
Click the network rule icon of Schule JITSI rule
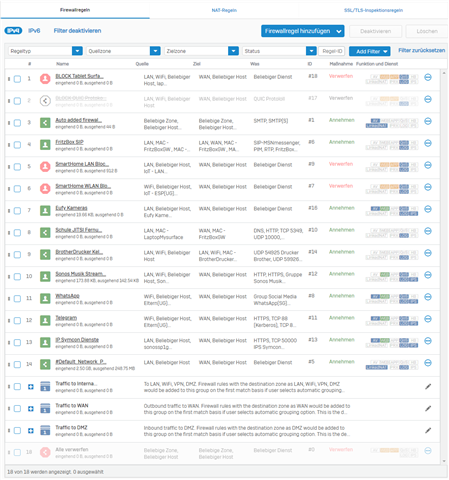[x=45, y=232]
